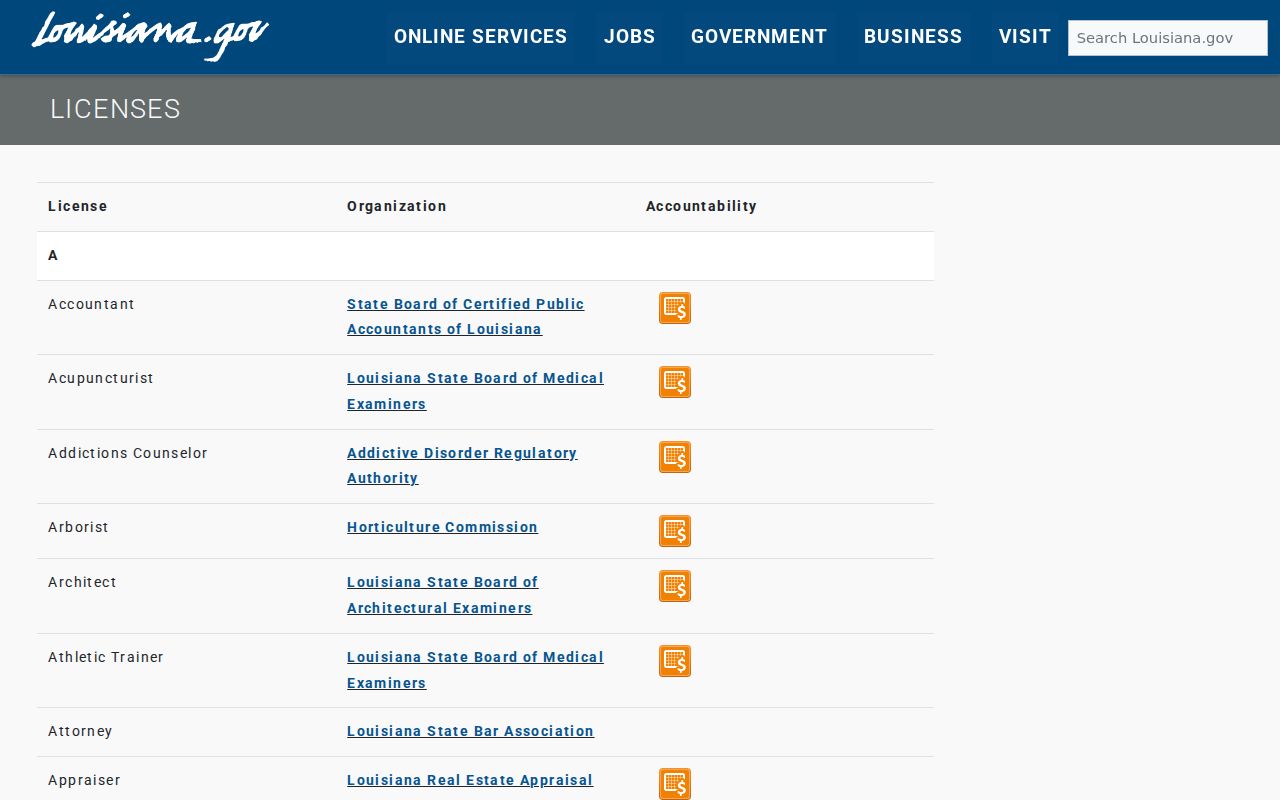Select the Addictions Counselor license name
The width and height of the screenshot is (1280, 800).
[128, 453]
